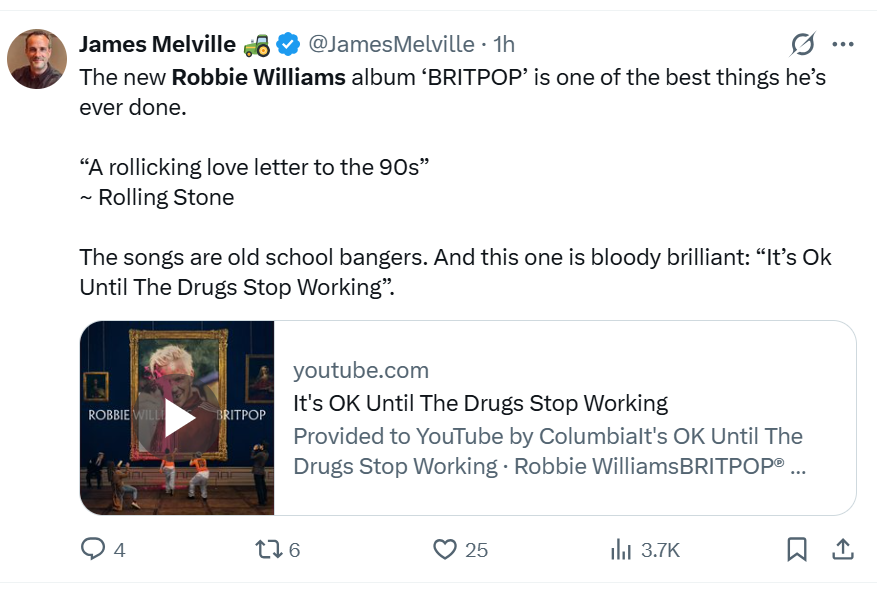Image resolution: width=877 pixels, height=595 pixels.
Task: Click the tractor emoji beside James Melville
Action: 256,44
